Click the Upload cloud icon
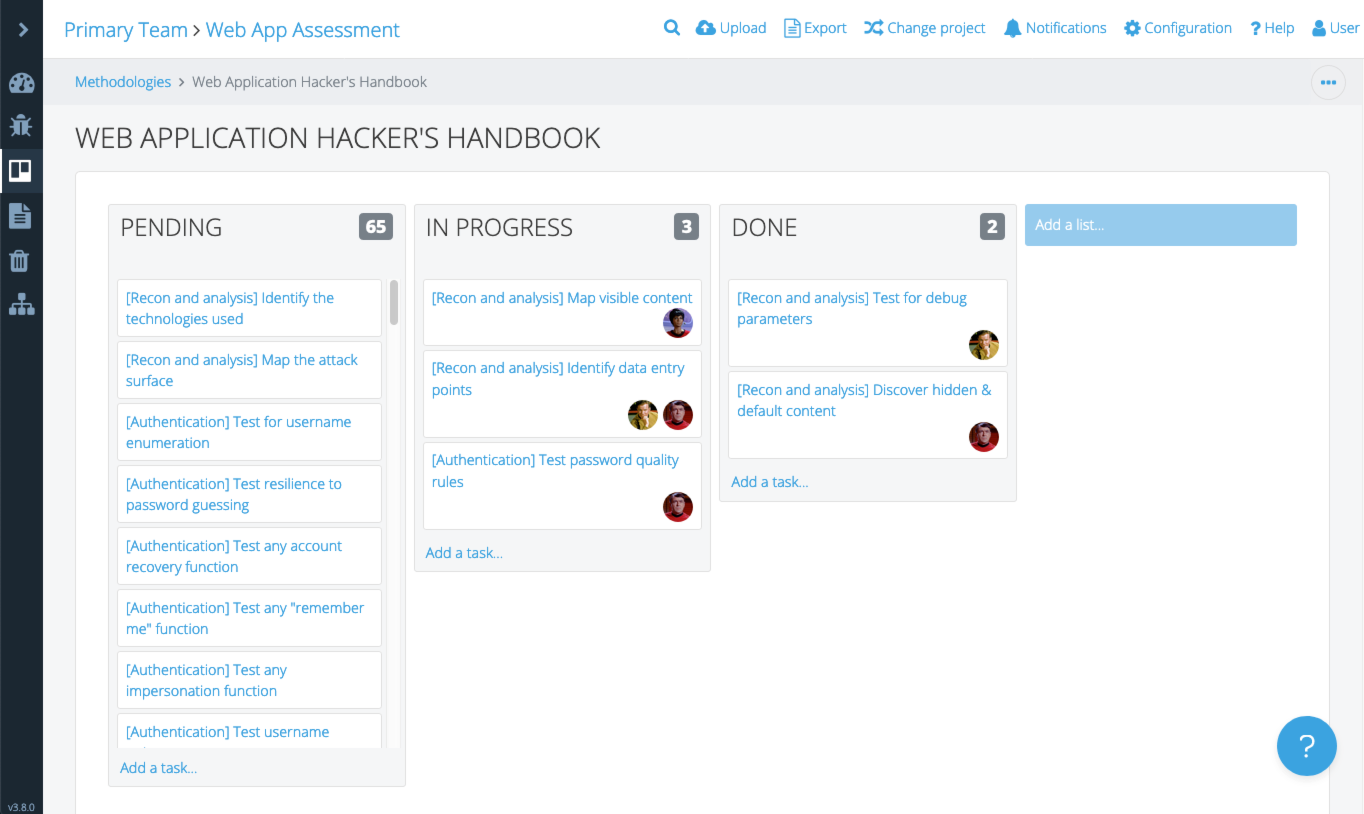This screenshot has height=814, width=1364. (x=706, y=28)
